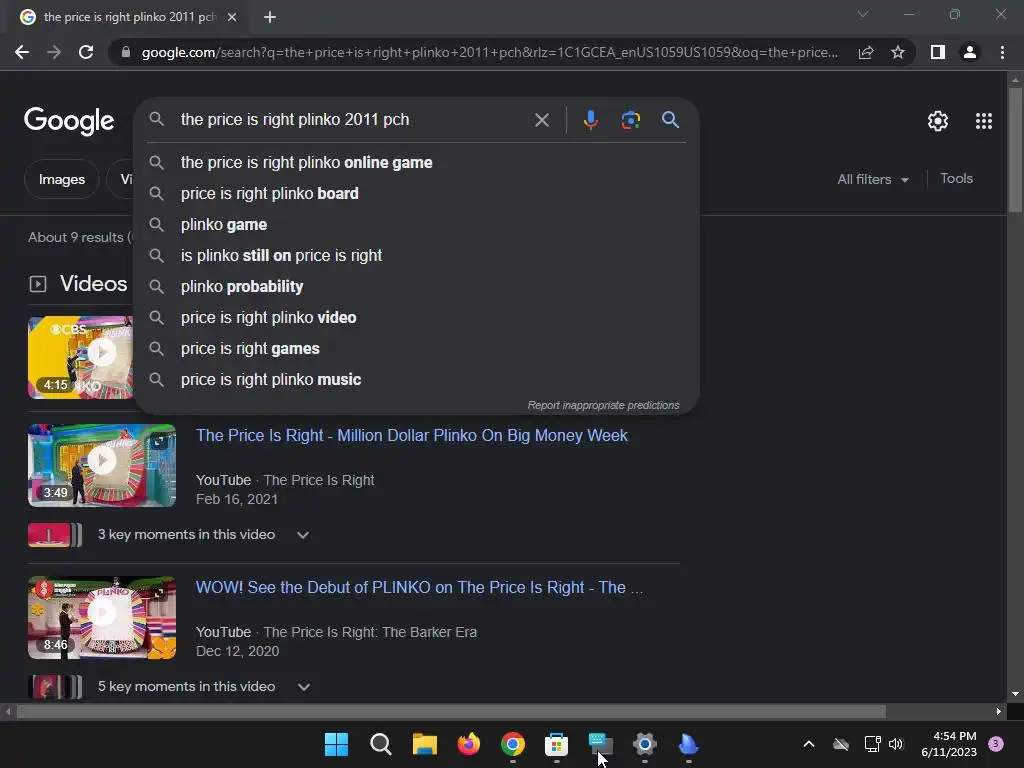Start voice search with microphone
Viewport: 1024px width, 768px height.
tap(590, 120)
